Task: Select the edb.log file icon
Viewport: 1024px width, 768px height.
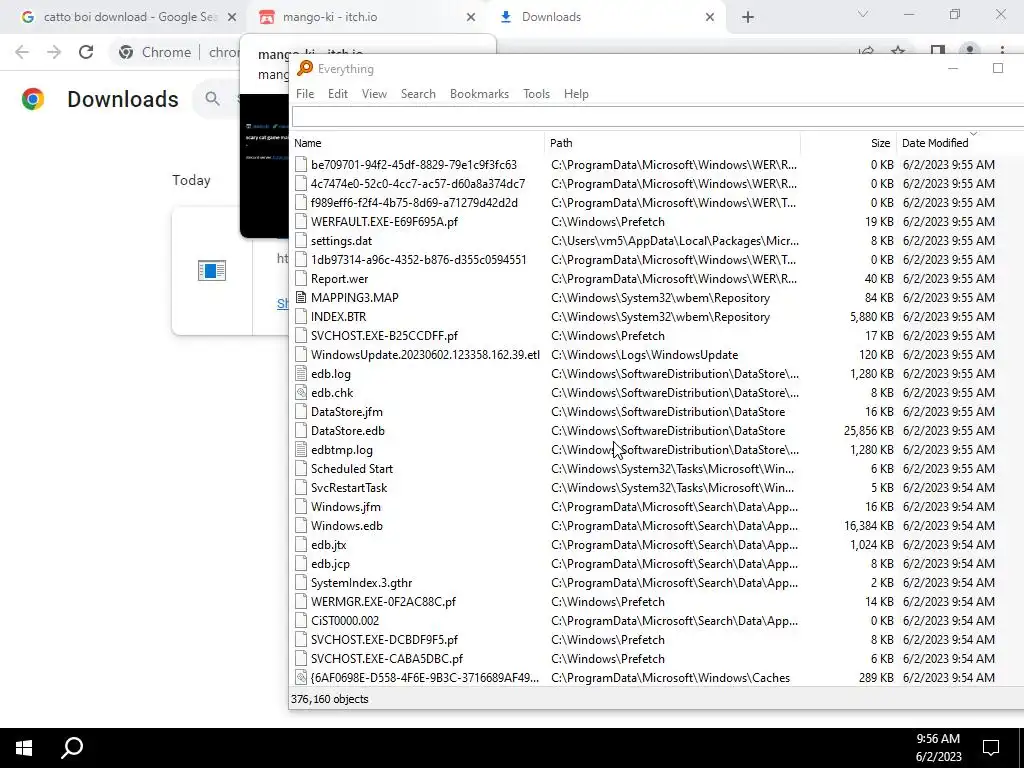Action: (300, 374)
